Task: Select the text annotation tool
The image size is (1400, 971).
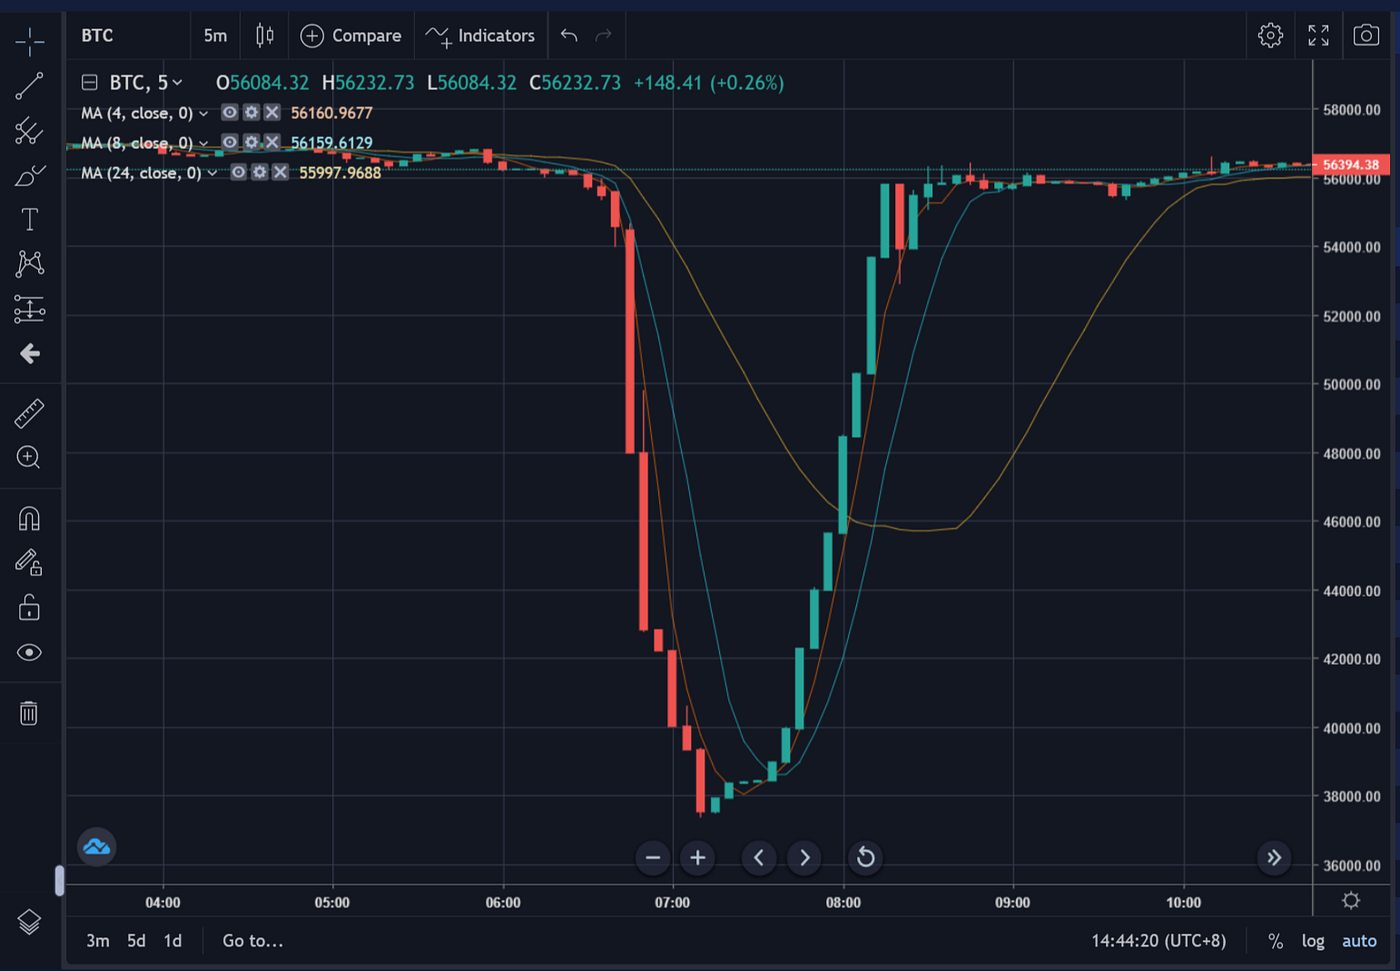Action: pos(29,218)
